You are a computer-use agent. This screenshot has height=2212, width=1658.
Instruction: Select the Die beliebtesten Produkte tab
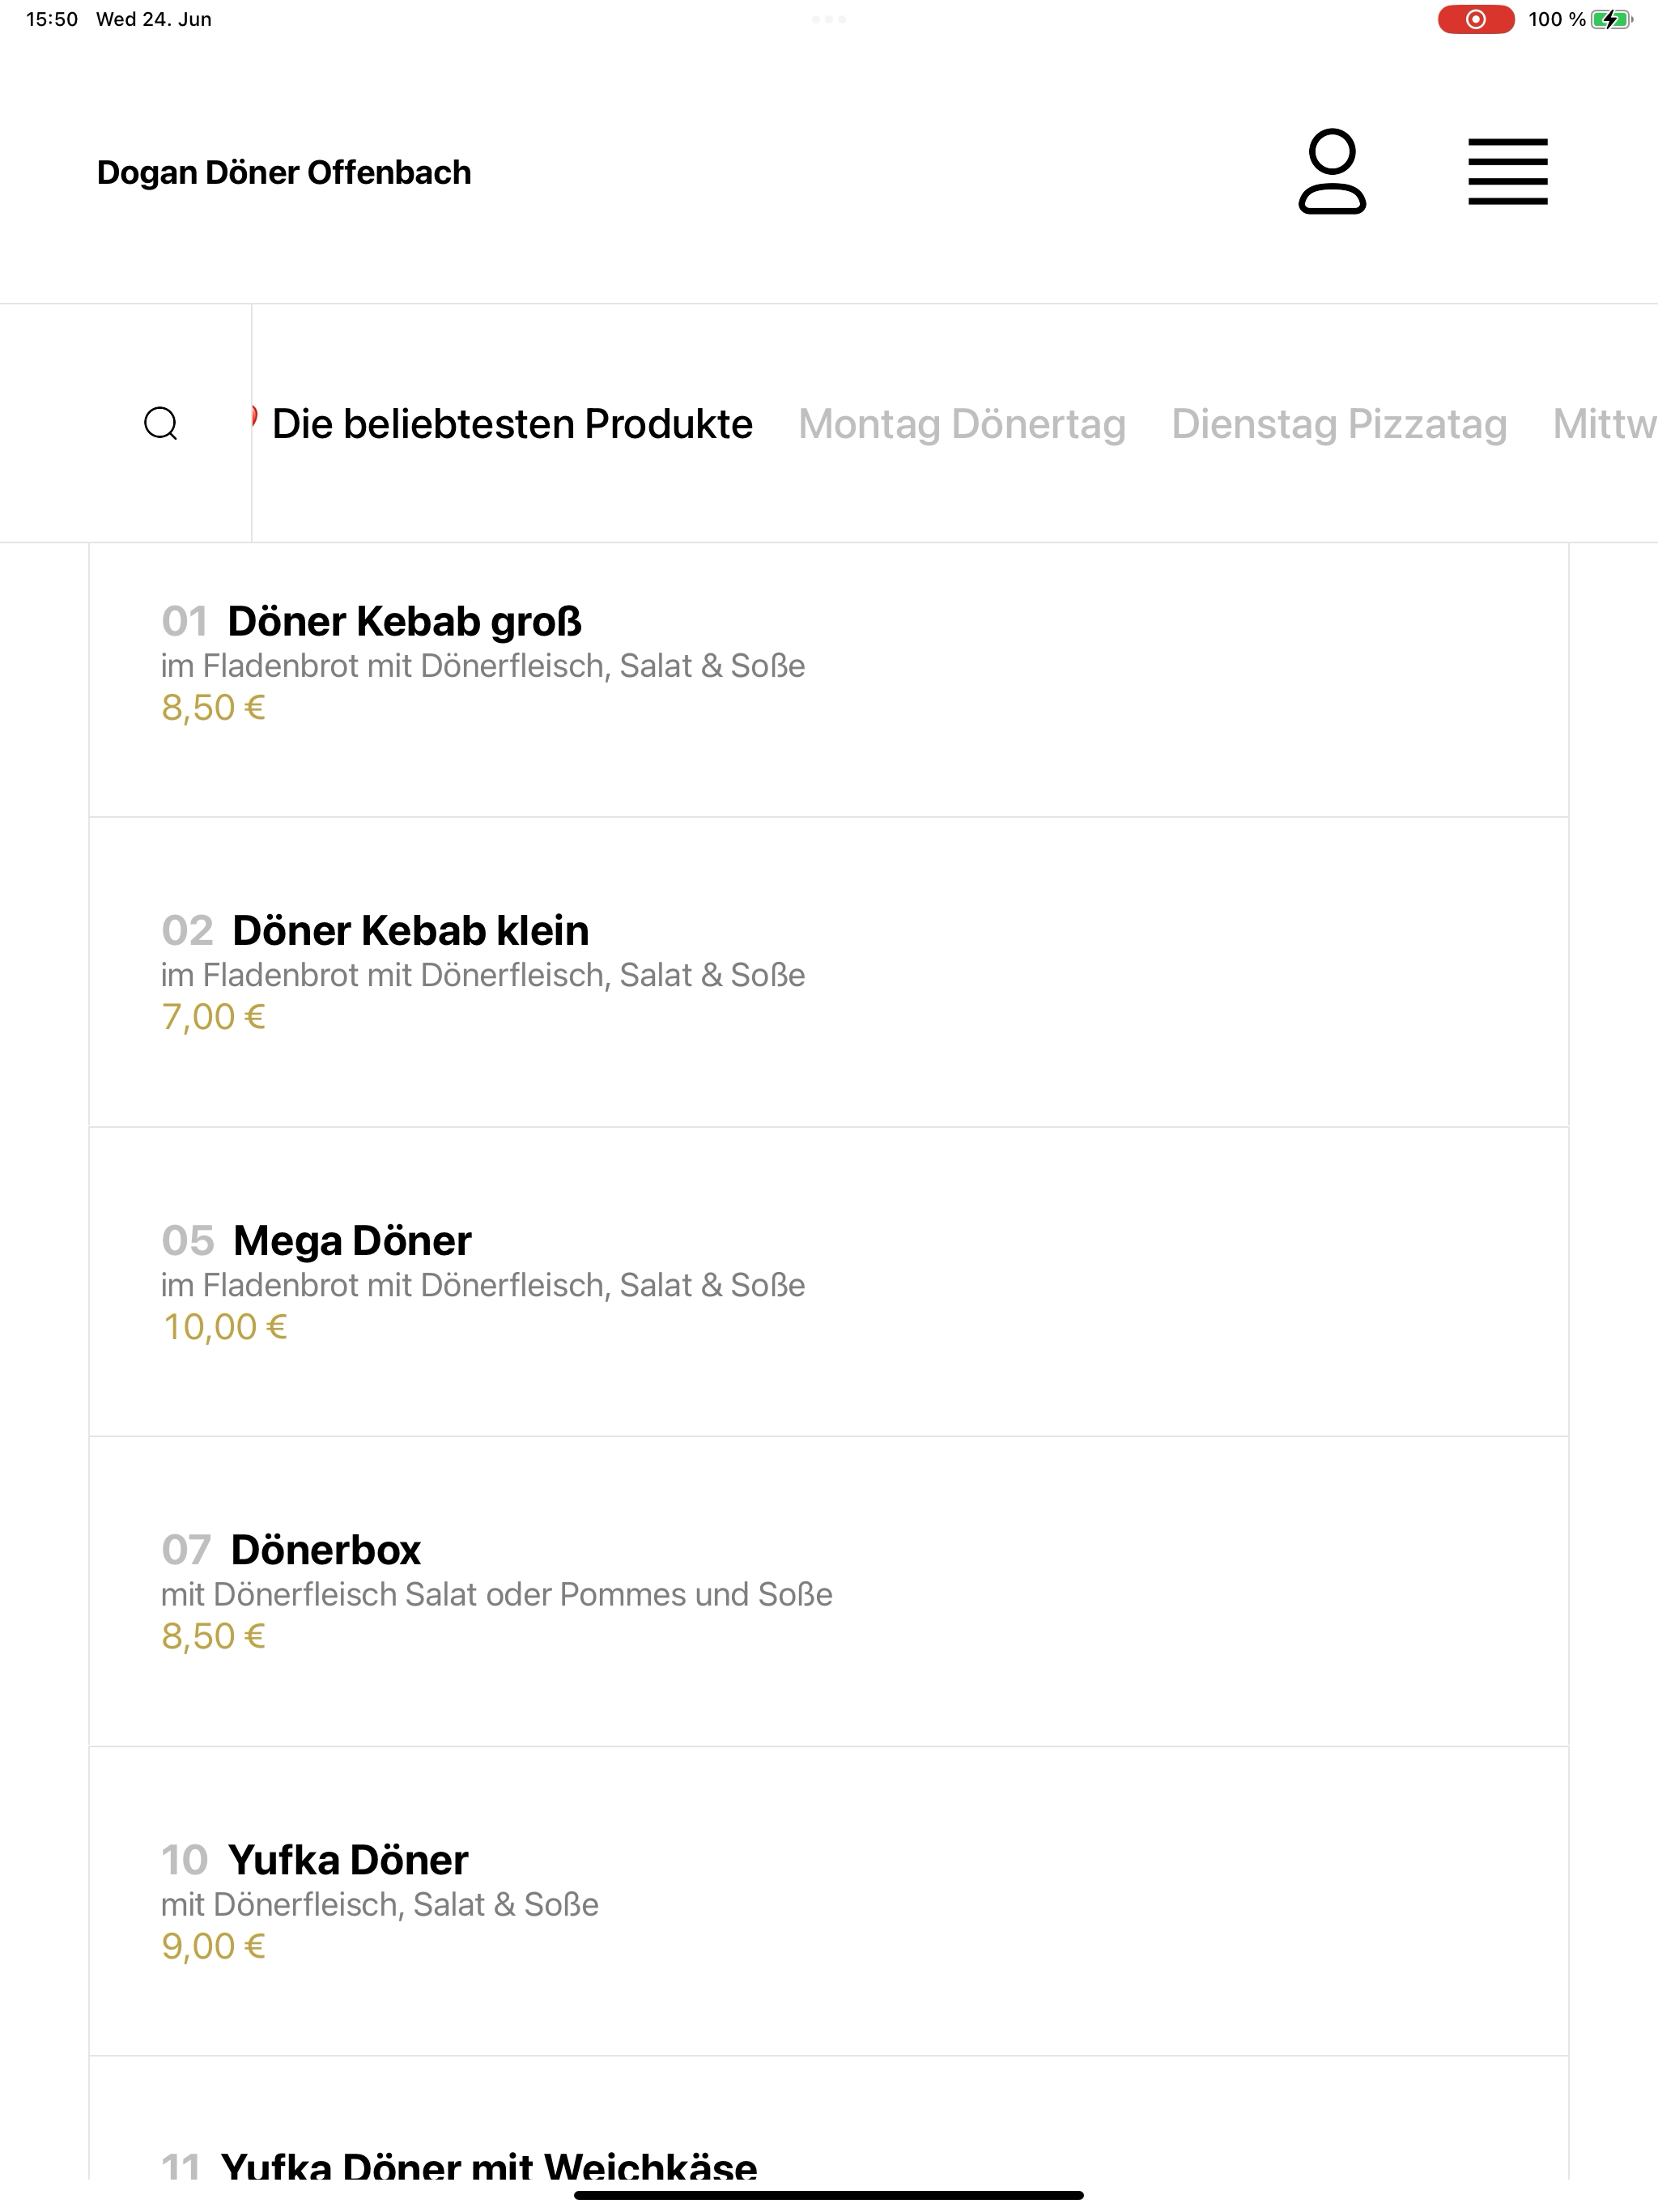coord(512,424)
